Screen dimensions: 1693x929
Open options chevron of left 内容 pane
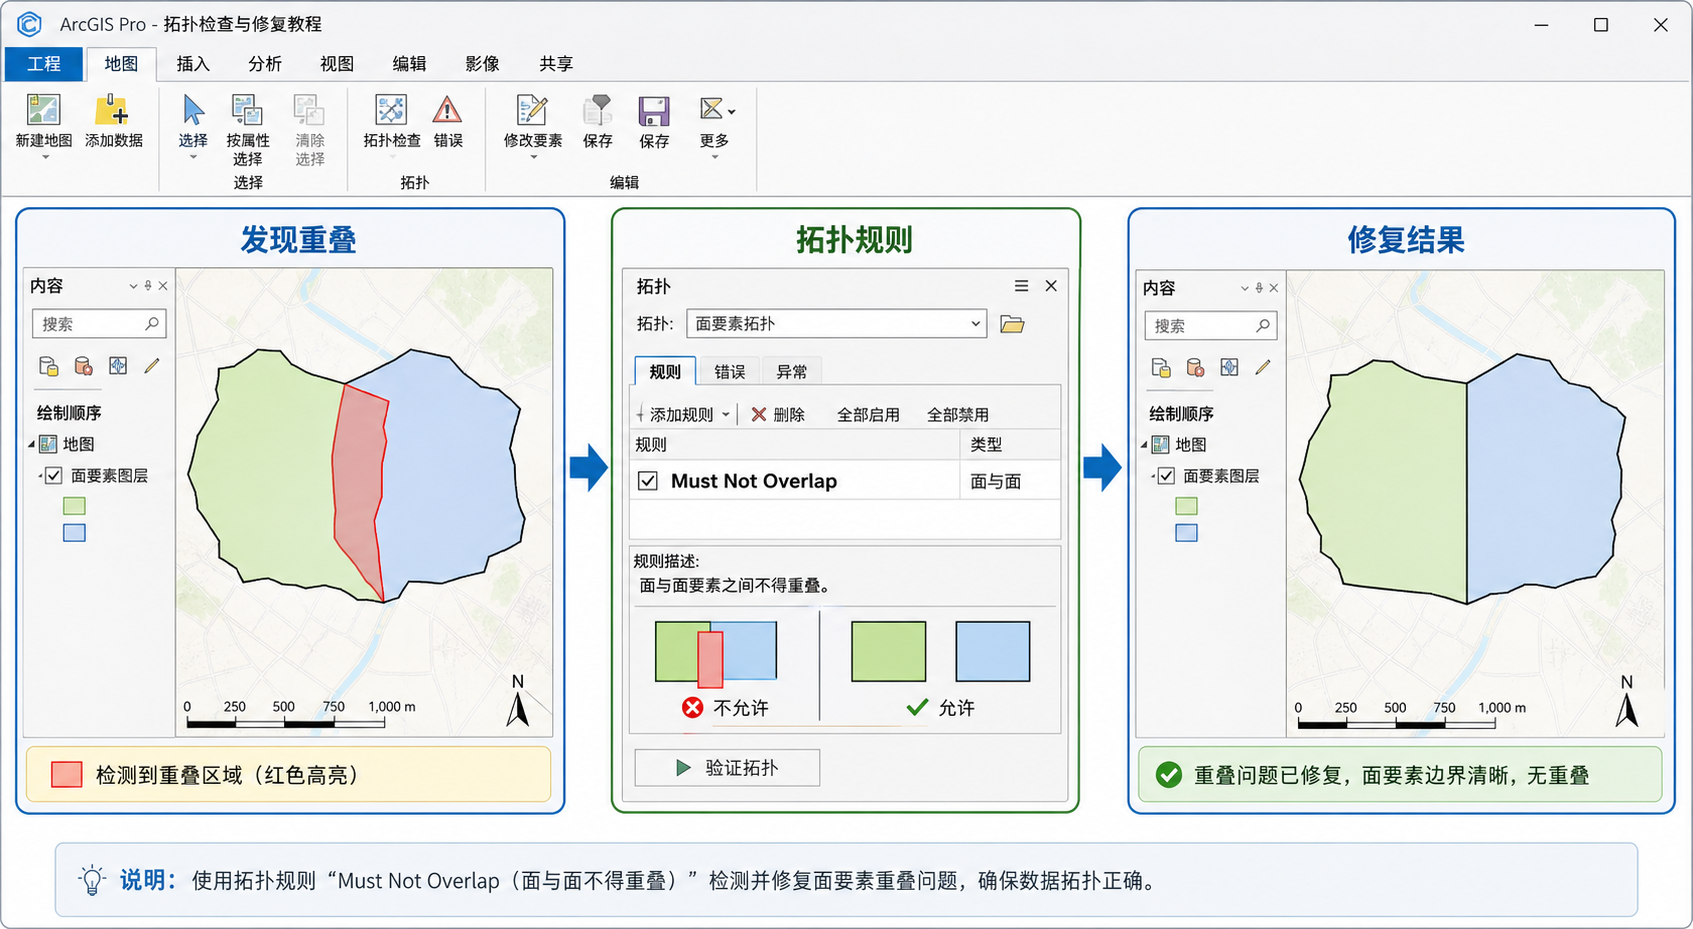coord(133,286)
